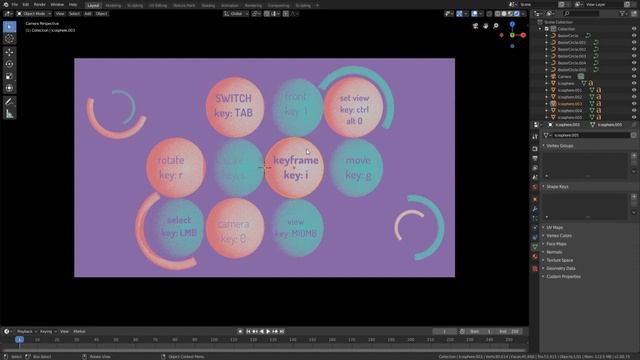Viewport: 640px width, 360px height.
Task: Open the Object properties tab
Action: [535, 199]
